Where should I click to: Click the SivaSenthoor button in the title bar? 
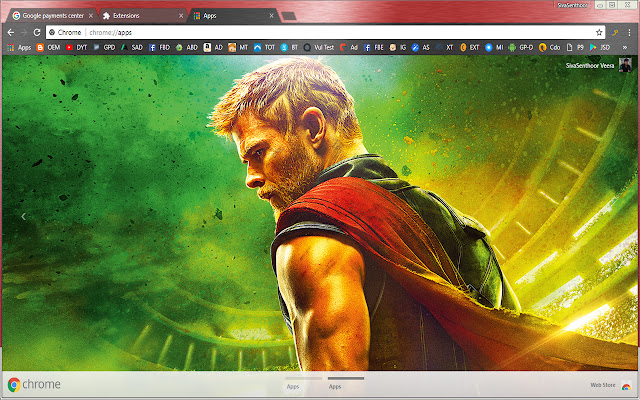coord(572,5)
